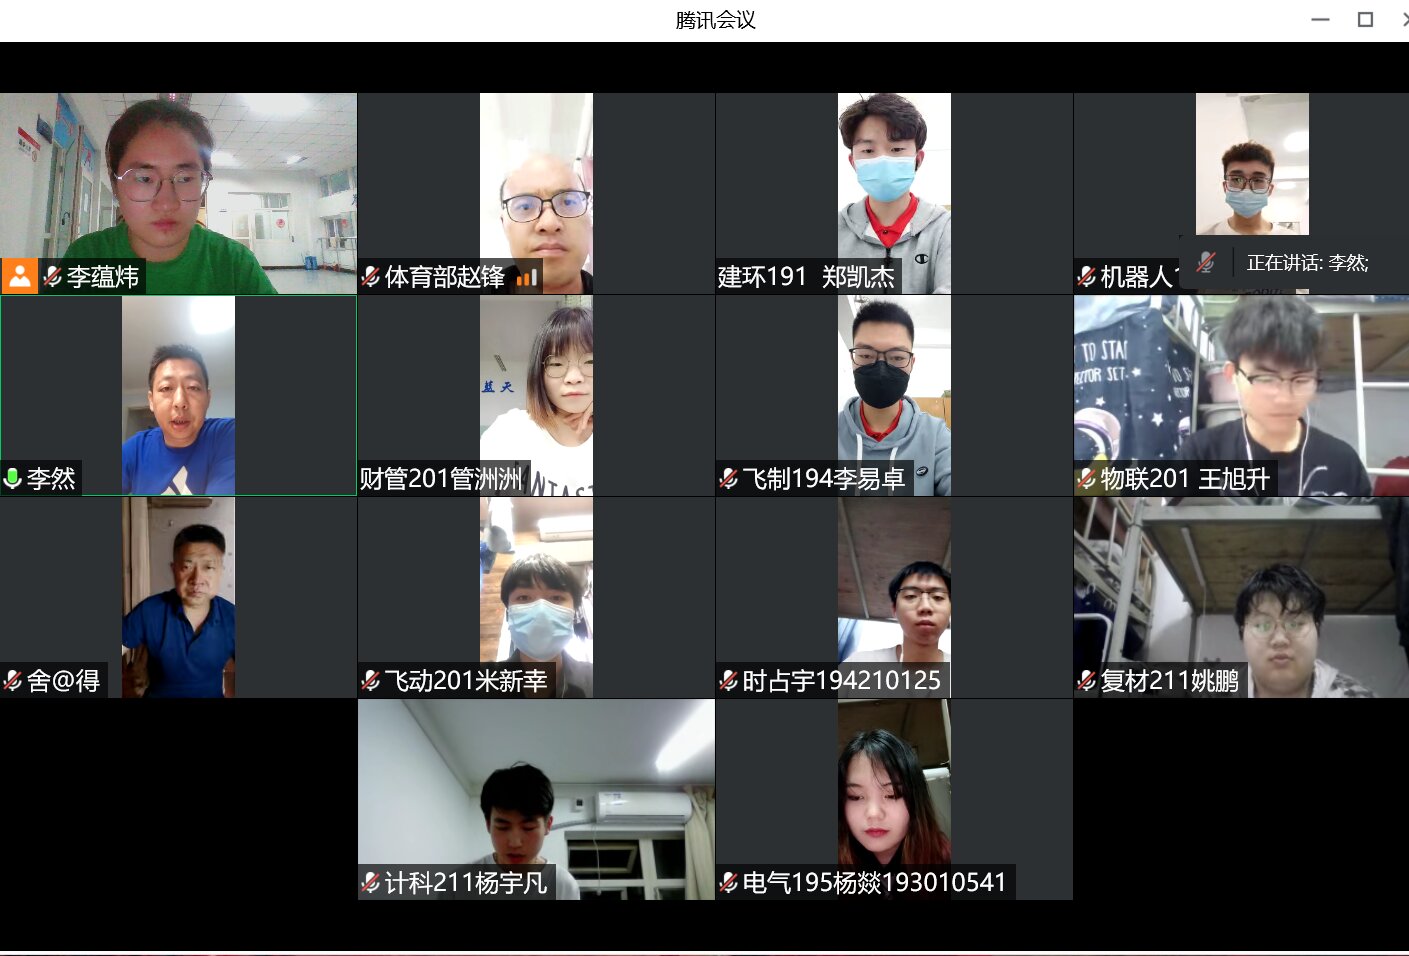Toggle the muted mic icon for 复材211姚鹏
Viewport: 1409px width, 956px height.
click(1087, 681)
